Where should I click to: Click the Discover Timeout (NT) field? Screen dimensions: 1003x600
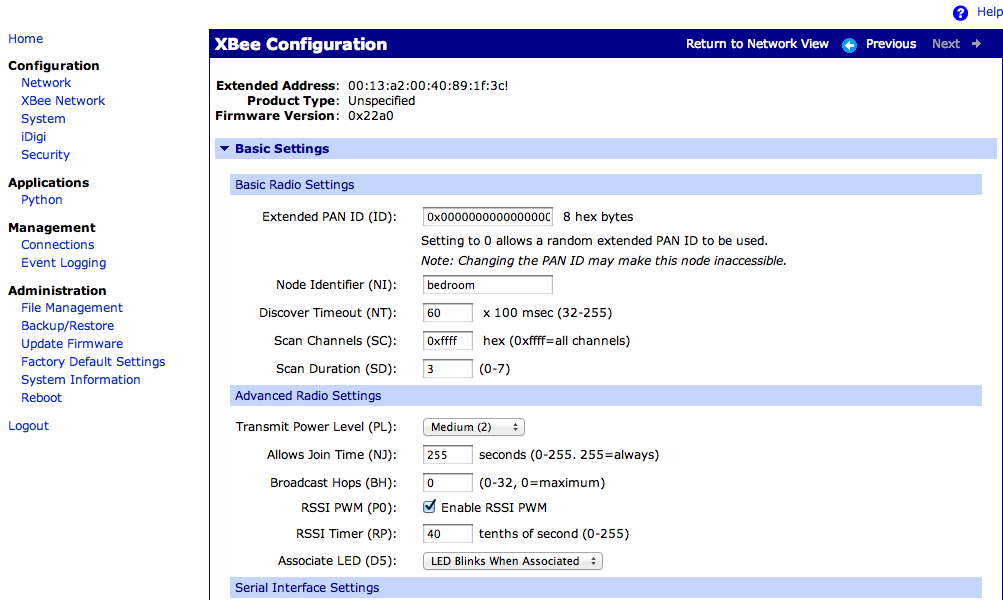point(447,313)
